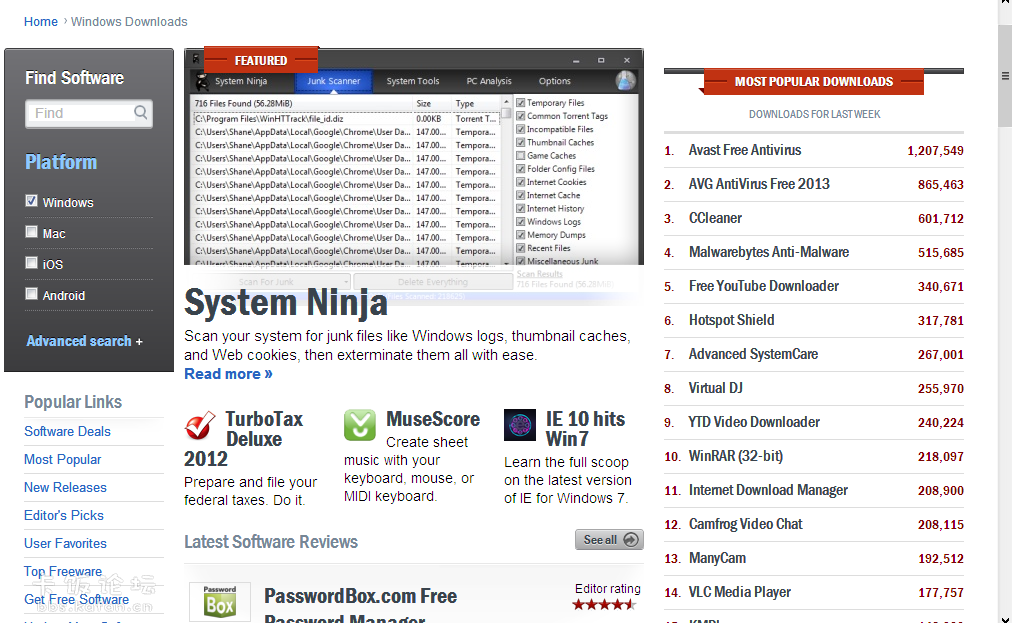Viewport: 1012px width, 623px height.
Task: Open the TurboTax Deluxe 2012 headline
Action: point(243,439)
